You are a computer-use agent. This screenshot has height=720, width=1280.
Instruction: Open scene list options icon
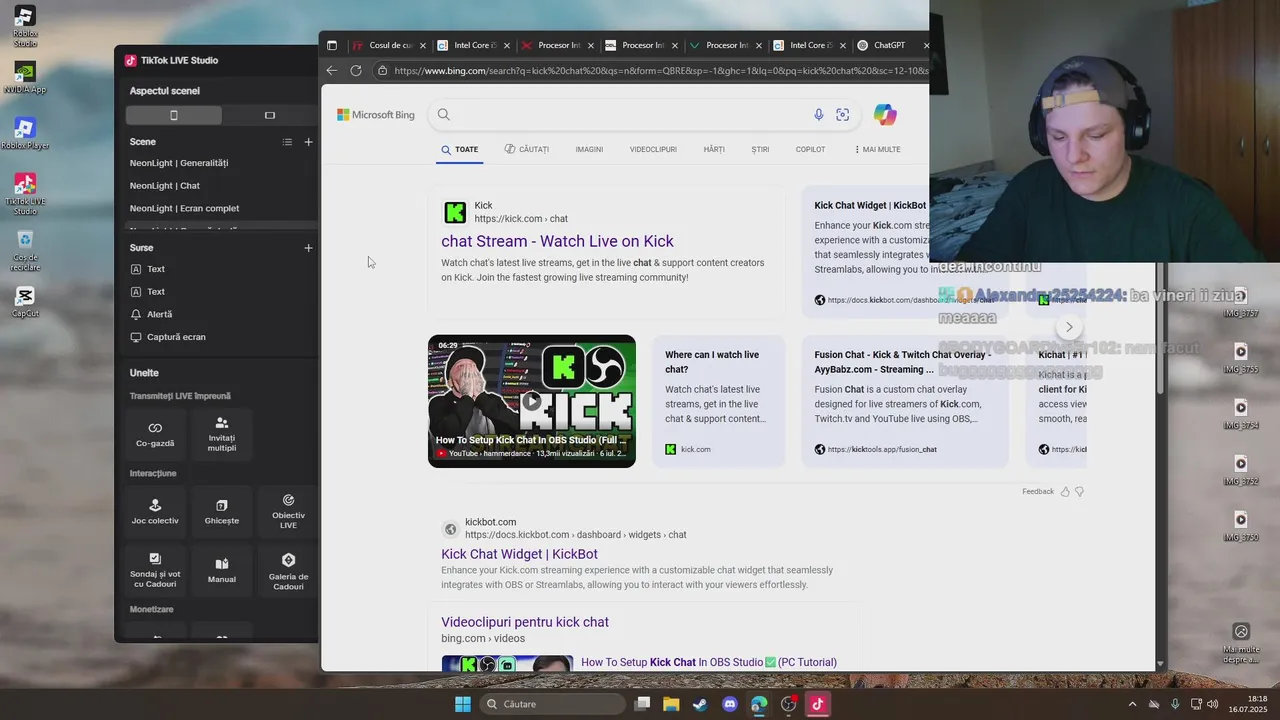[x=287, y=142]
